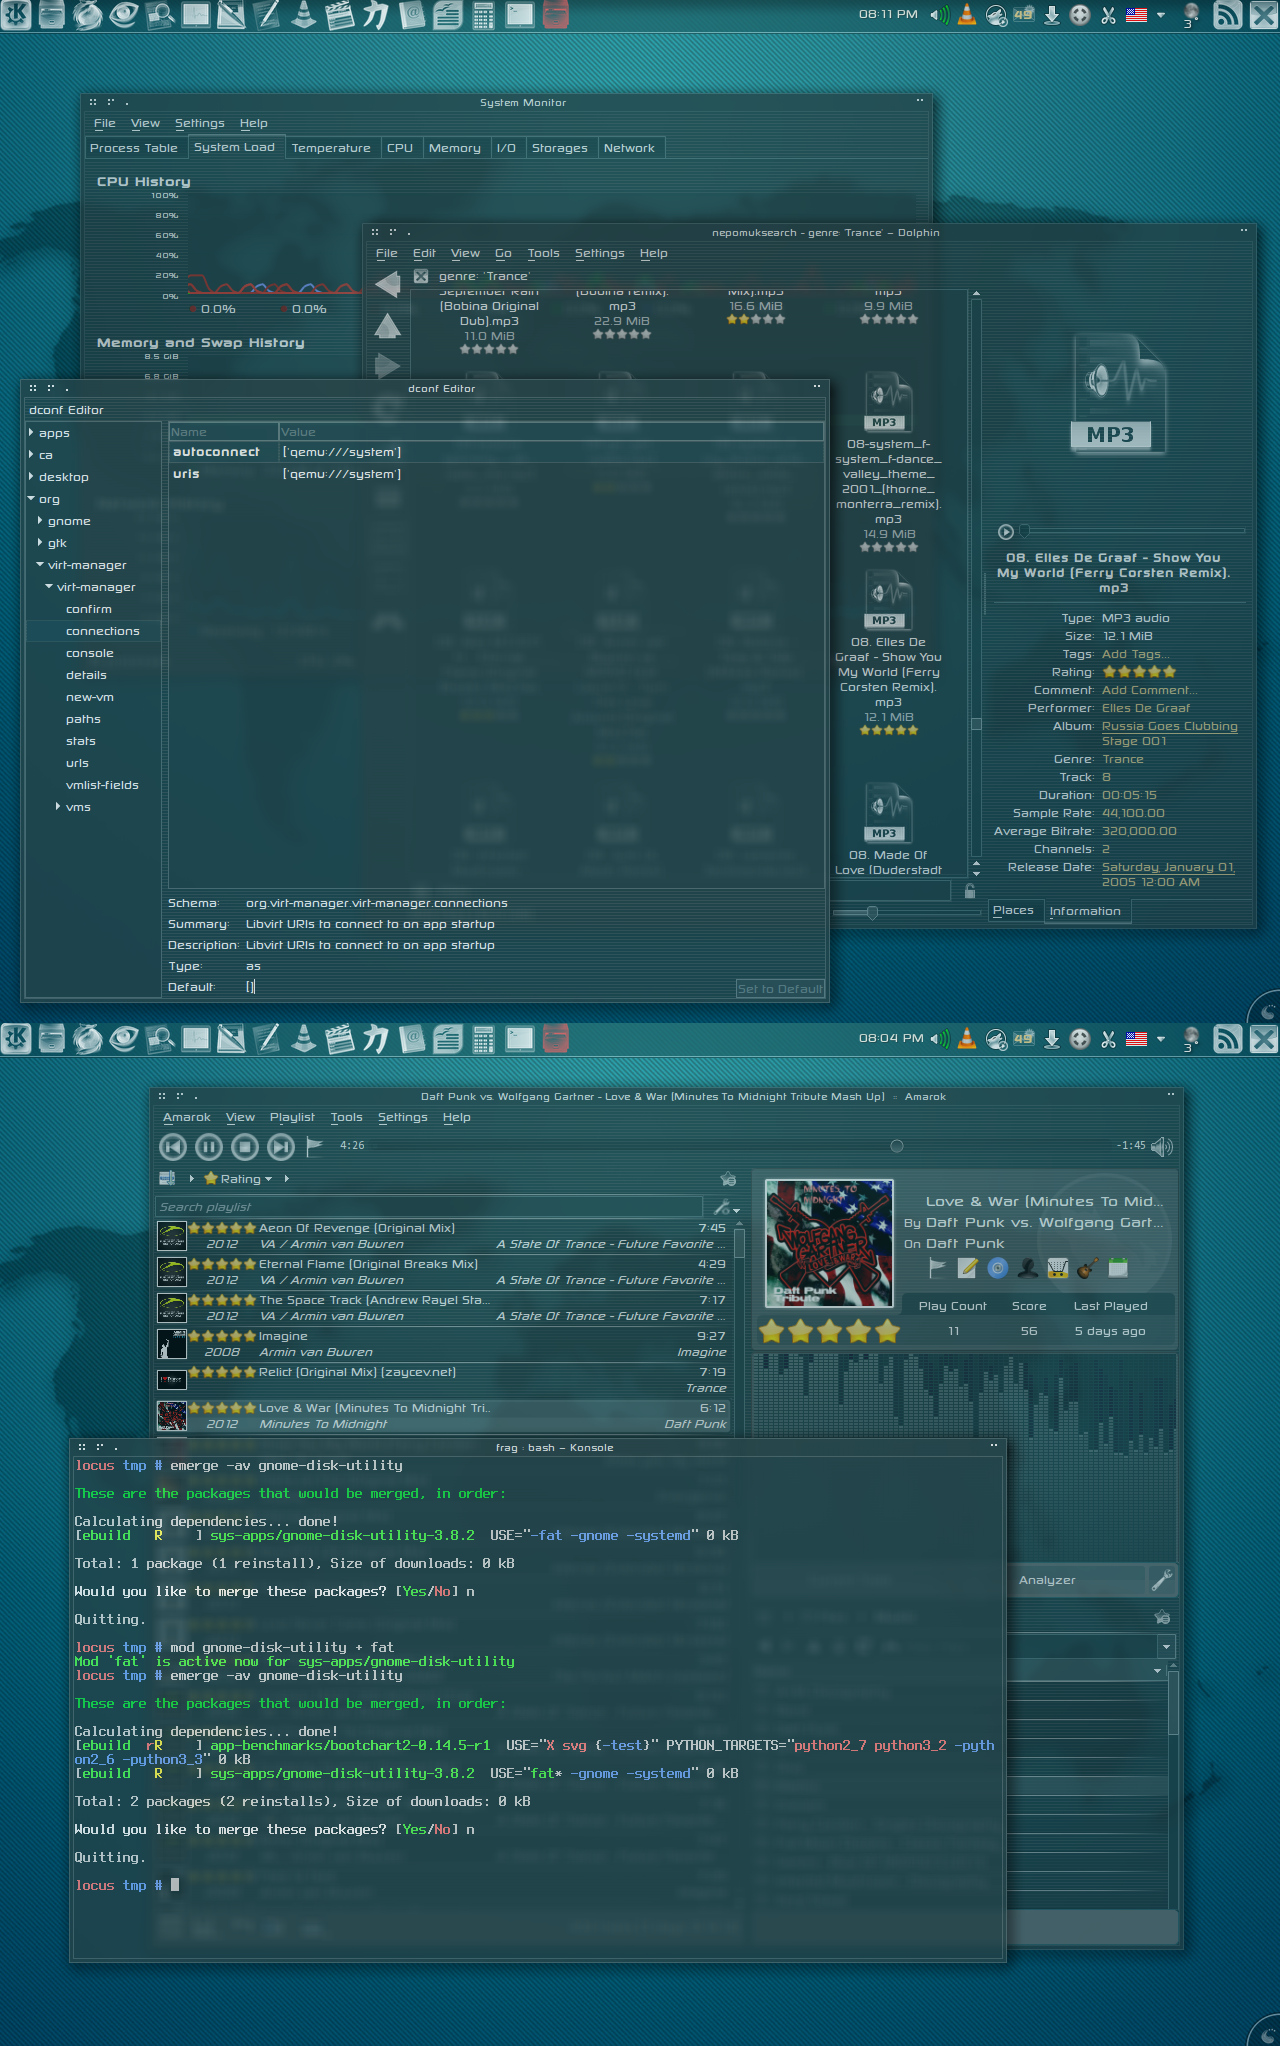
Task: Click Amarok's bookmark flag next to 4:26
Action: (x=314, y=1146)
